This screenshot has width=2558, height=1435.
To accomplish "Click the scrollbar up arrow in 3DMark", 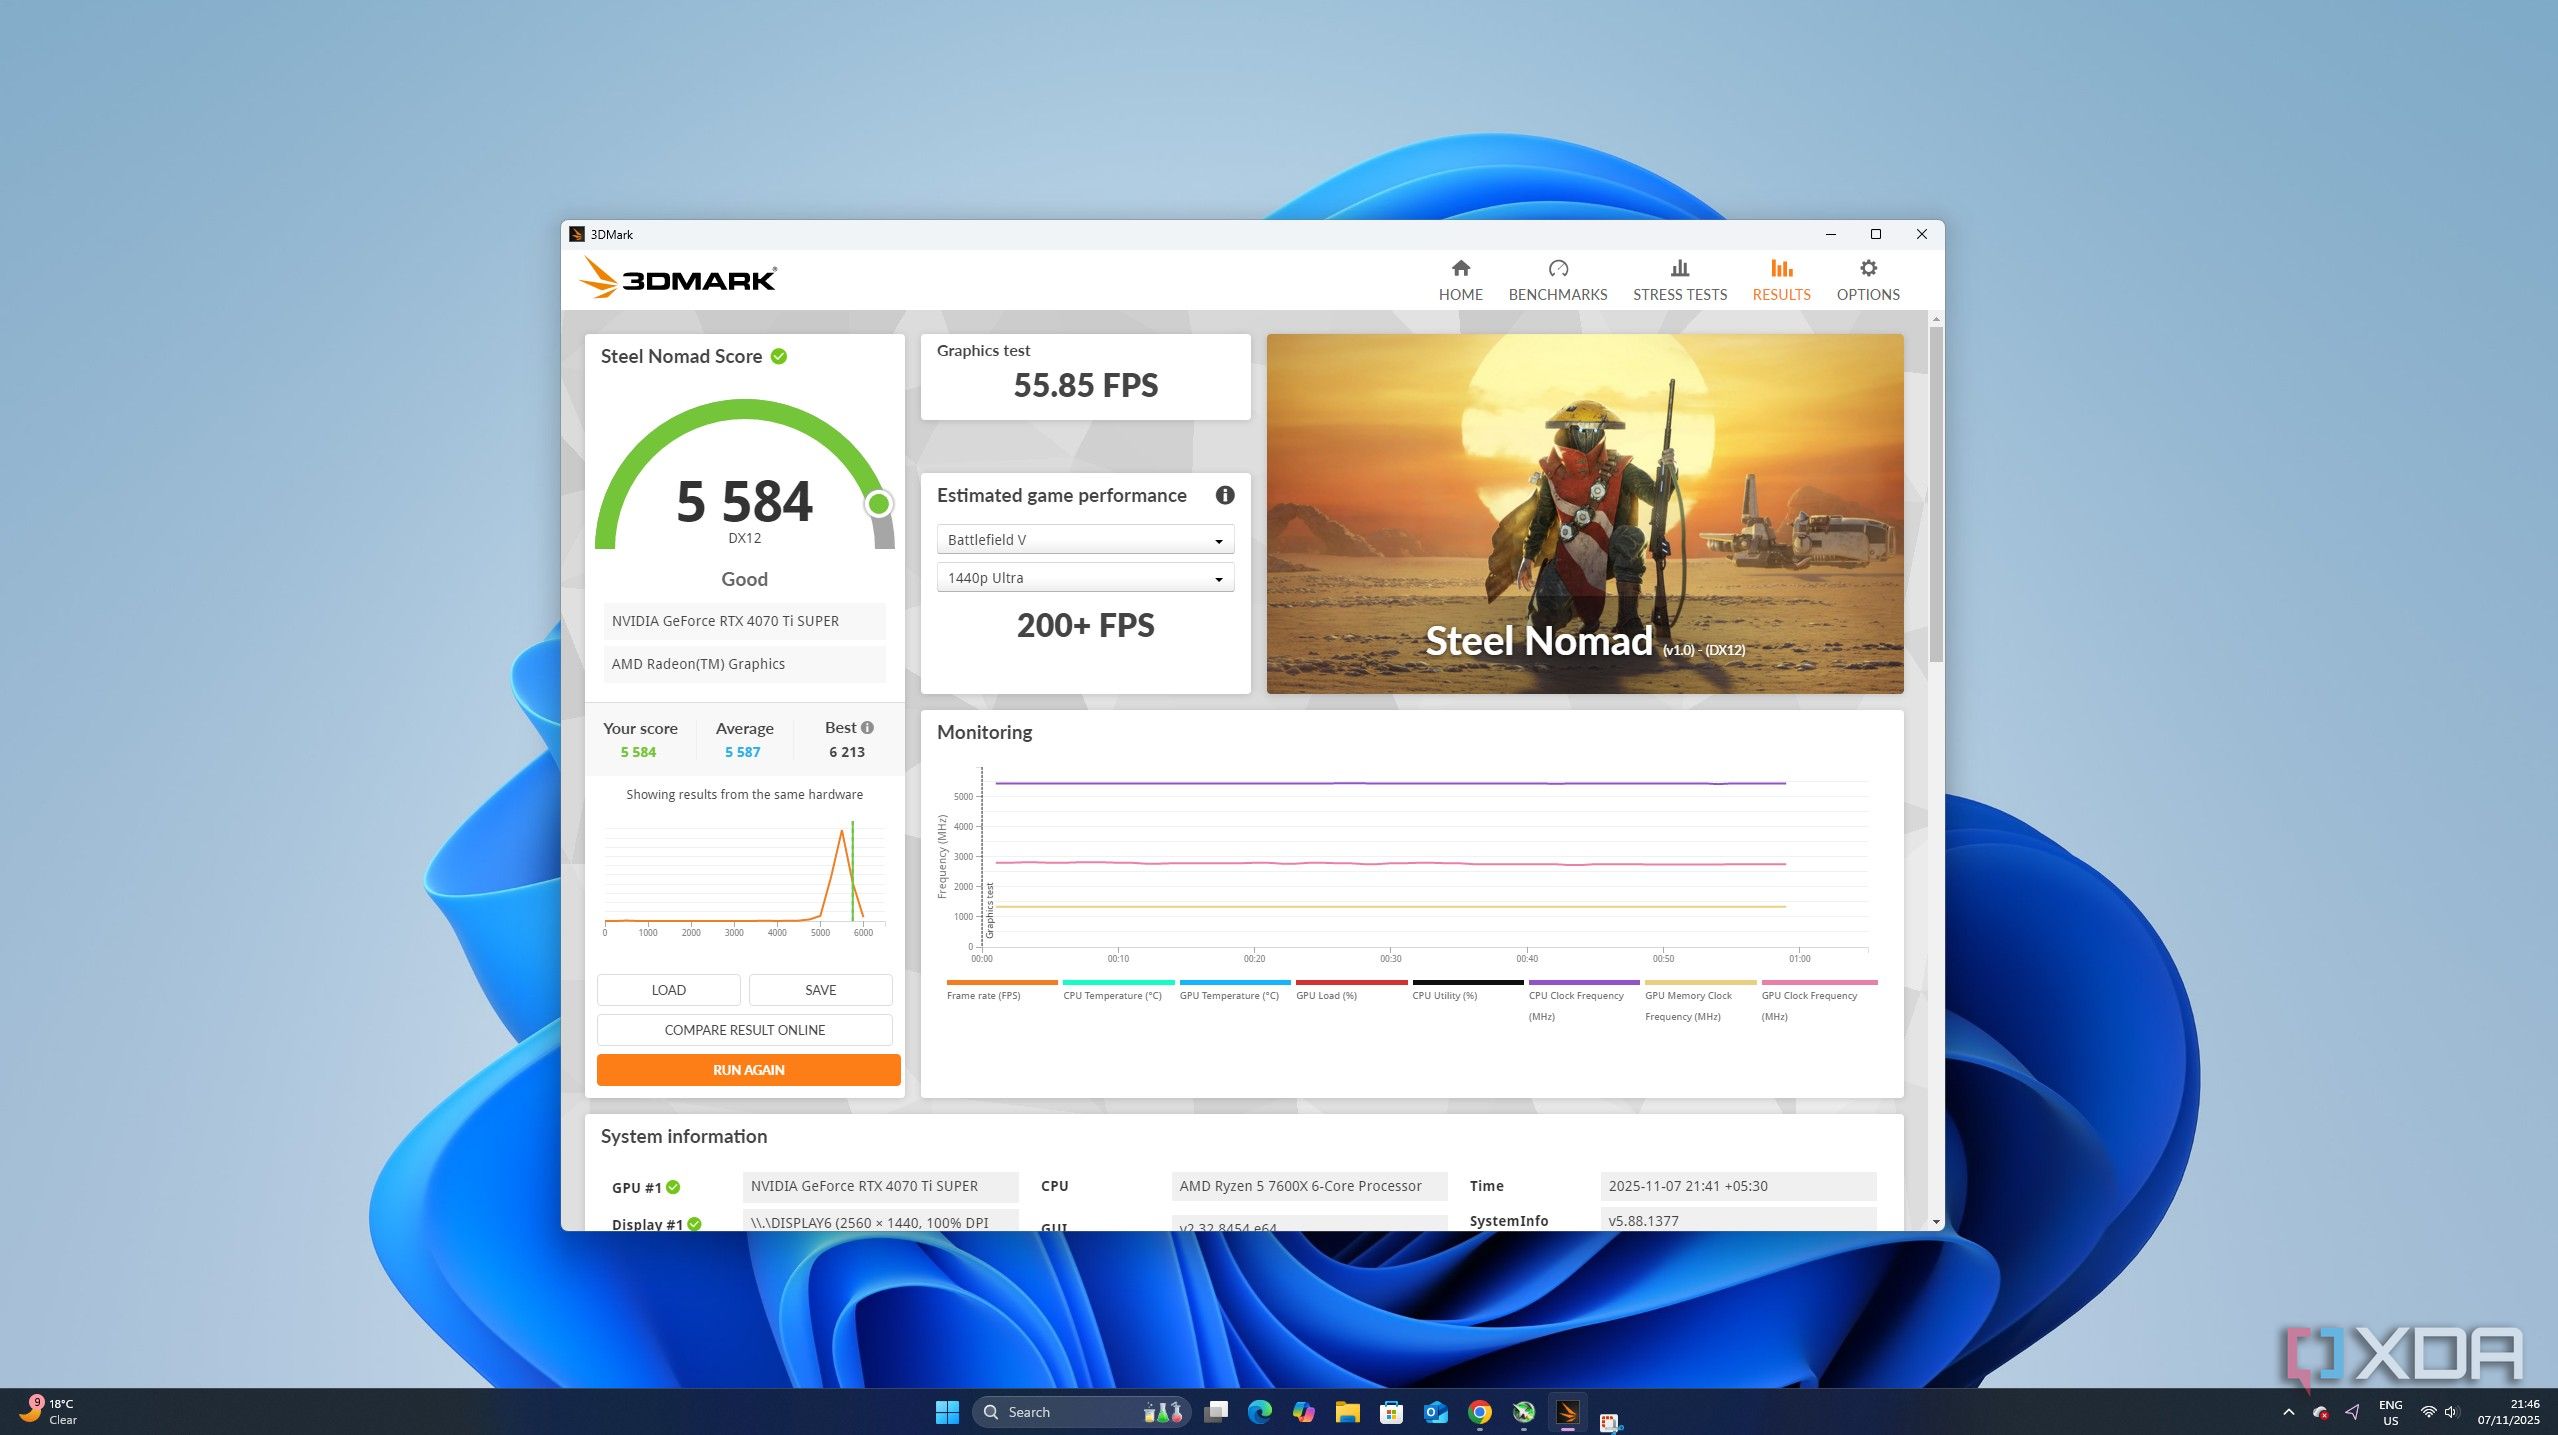I will tap(1936, 319).
